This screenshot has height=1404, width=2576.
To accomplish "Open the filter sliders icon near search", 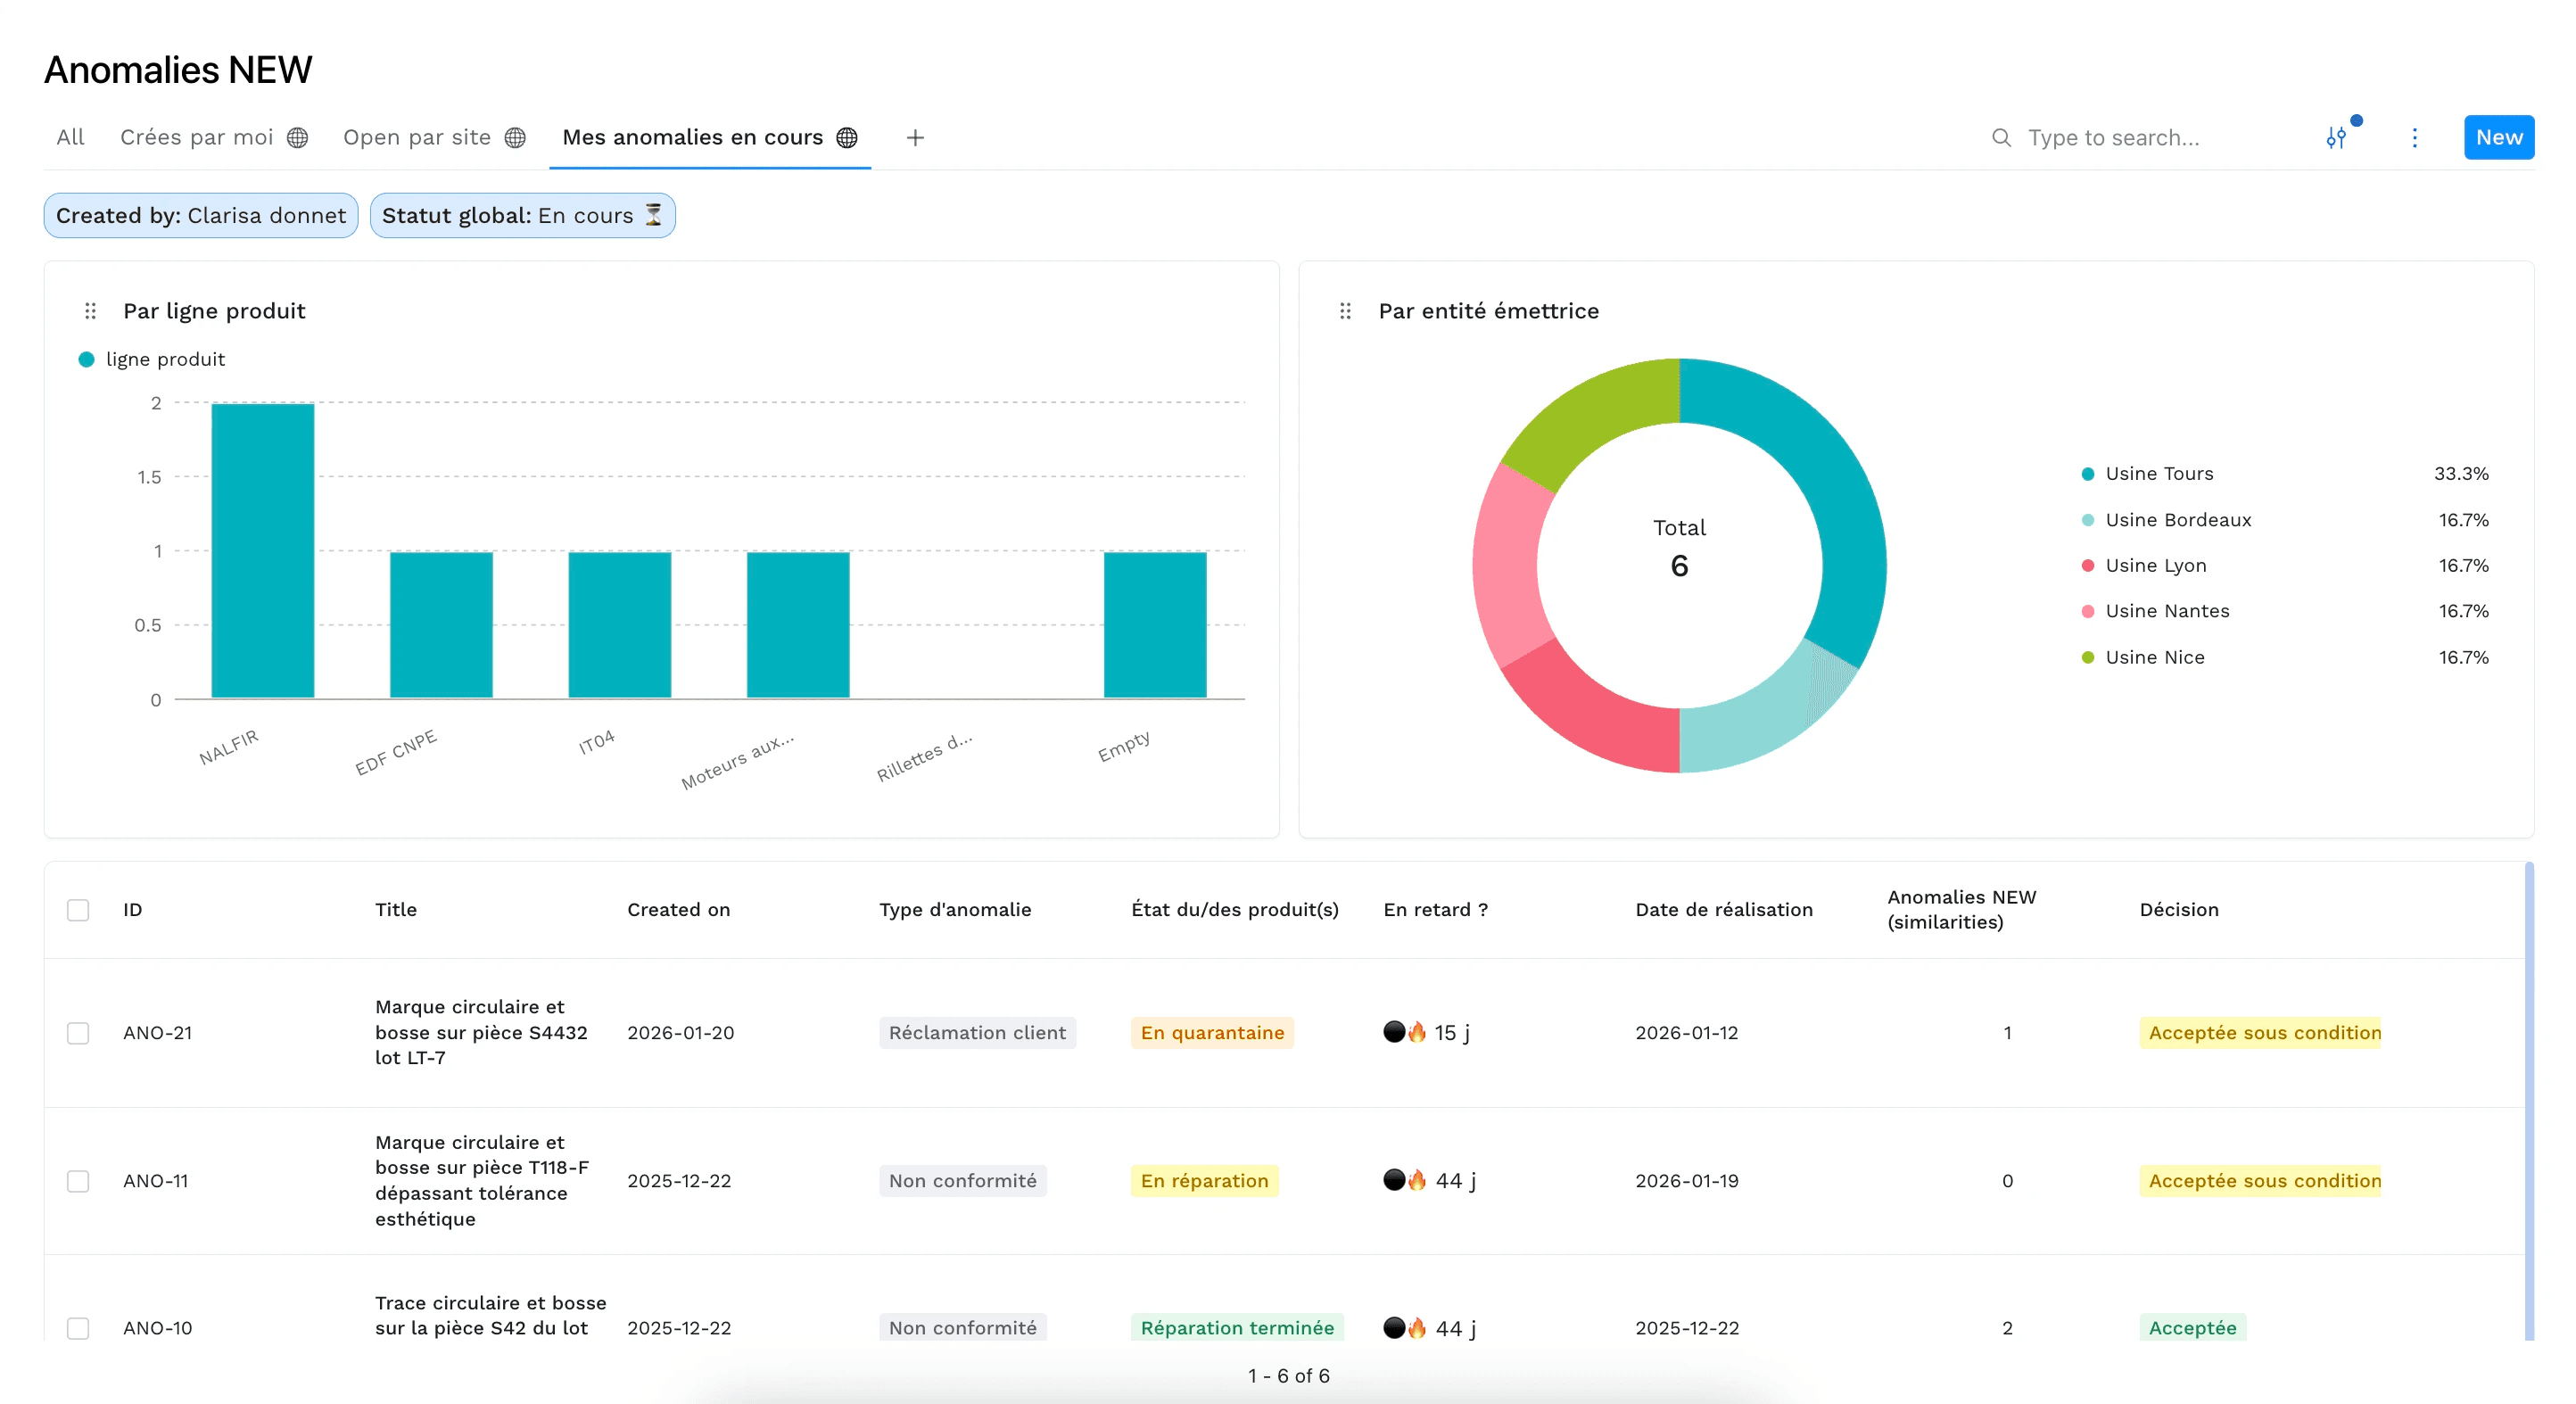I will 2339,137.
